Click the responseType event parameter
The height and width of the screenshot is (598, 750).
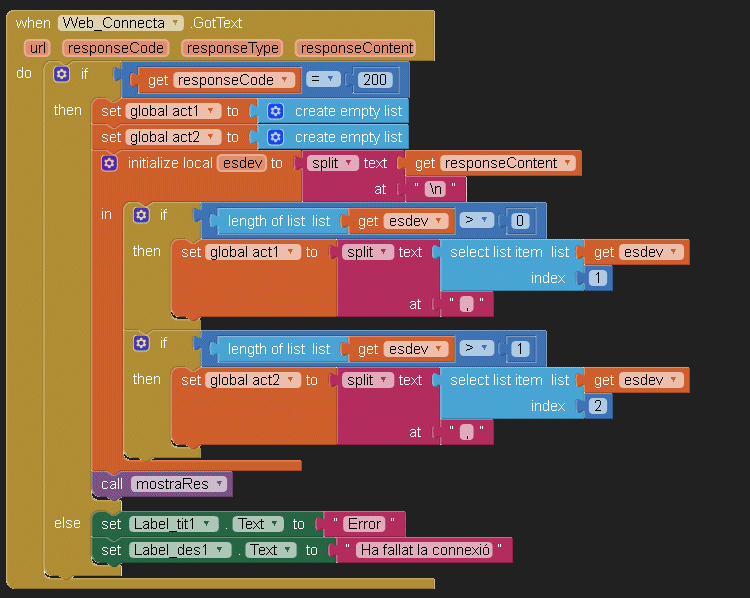233,47
